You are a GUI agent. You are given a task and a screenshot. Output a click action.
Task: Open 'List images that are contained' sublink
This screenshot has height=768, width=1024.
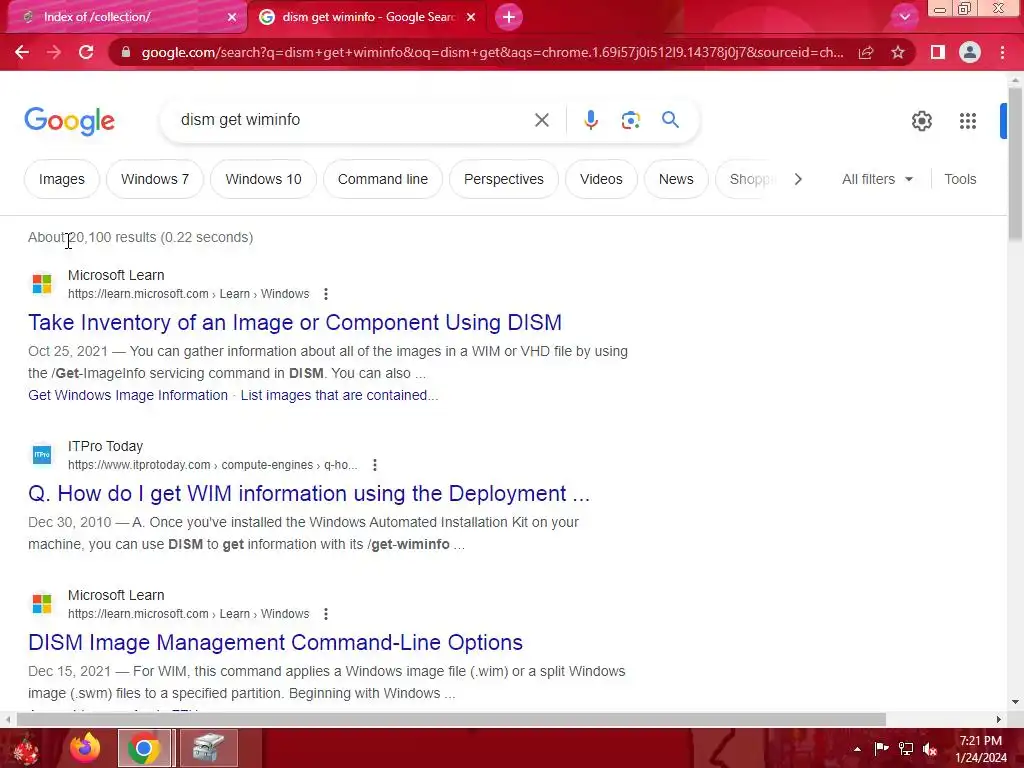pyautogui.click(x=339, y=395)
